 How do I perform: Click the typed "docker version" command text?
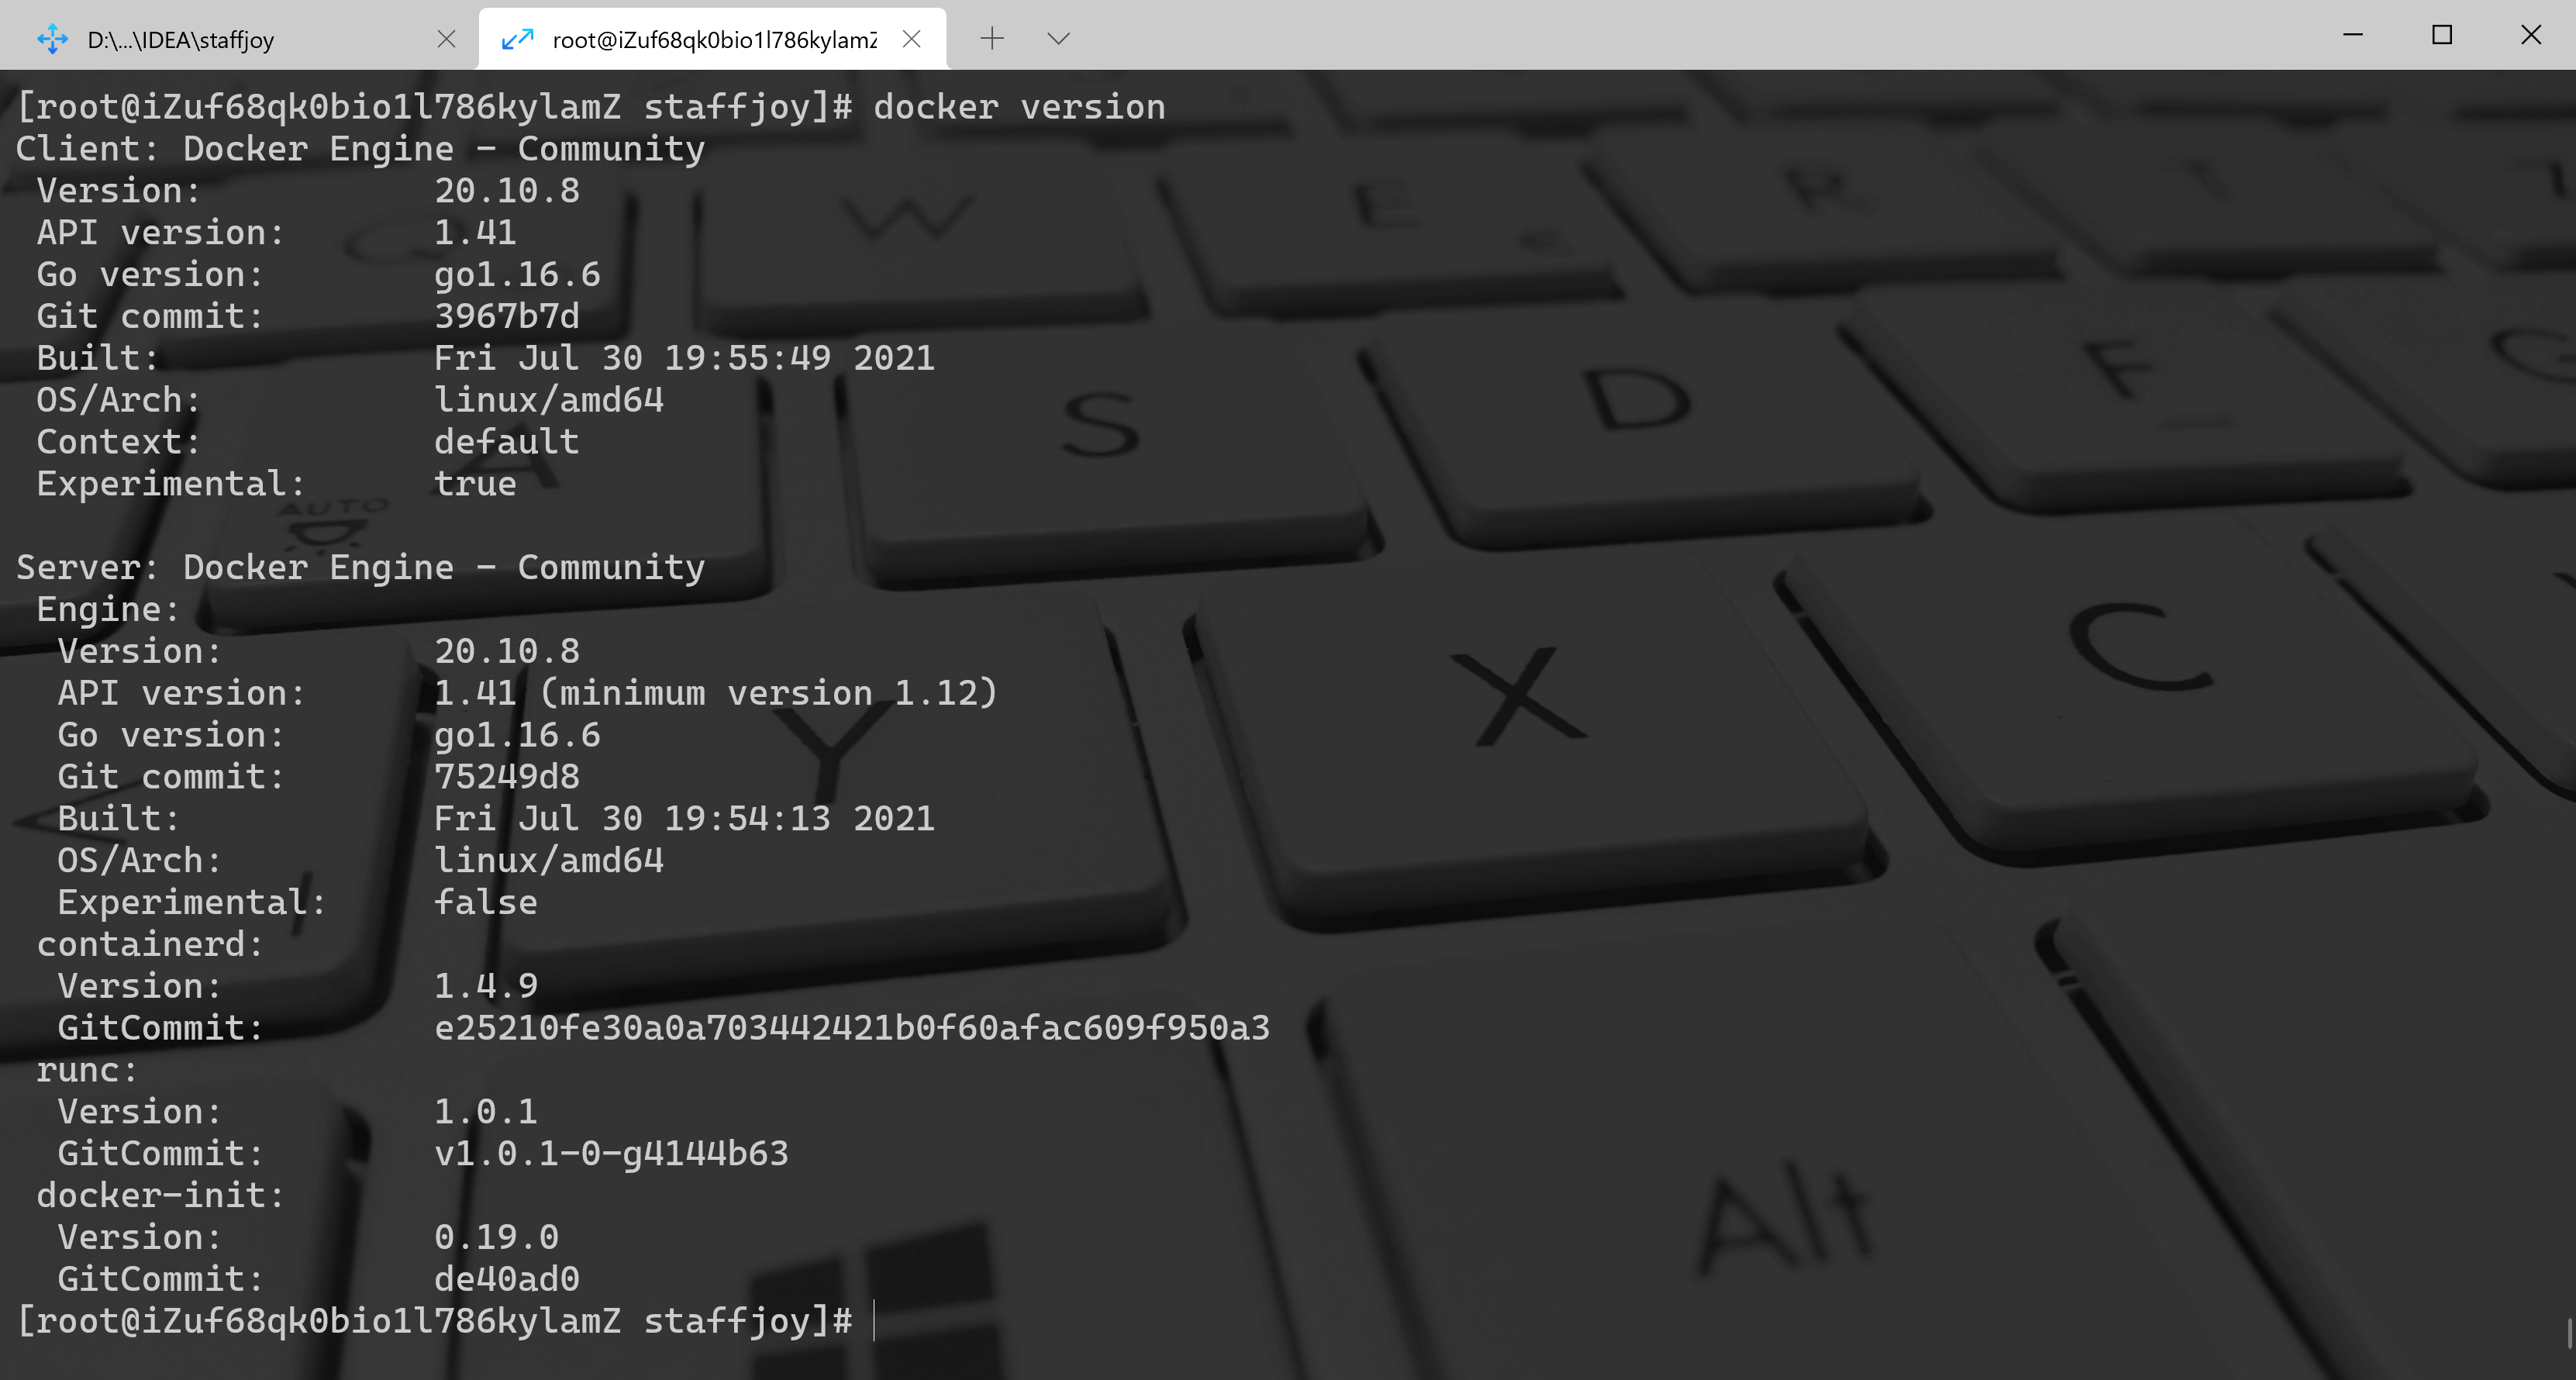(x=1019, y=107)
